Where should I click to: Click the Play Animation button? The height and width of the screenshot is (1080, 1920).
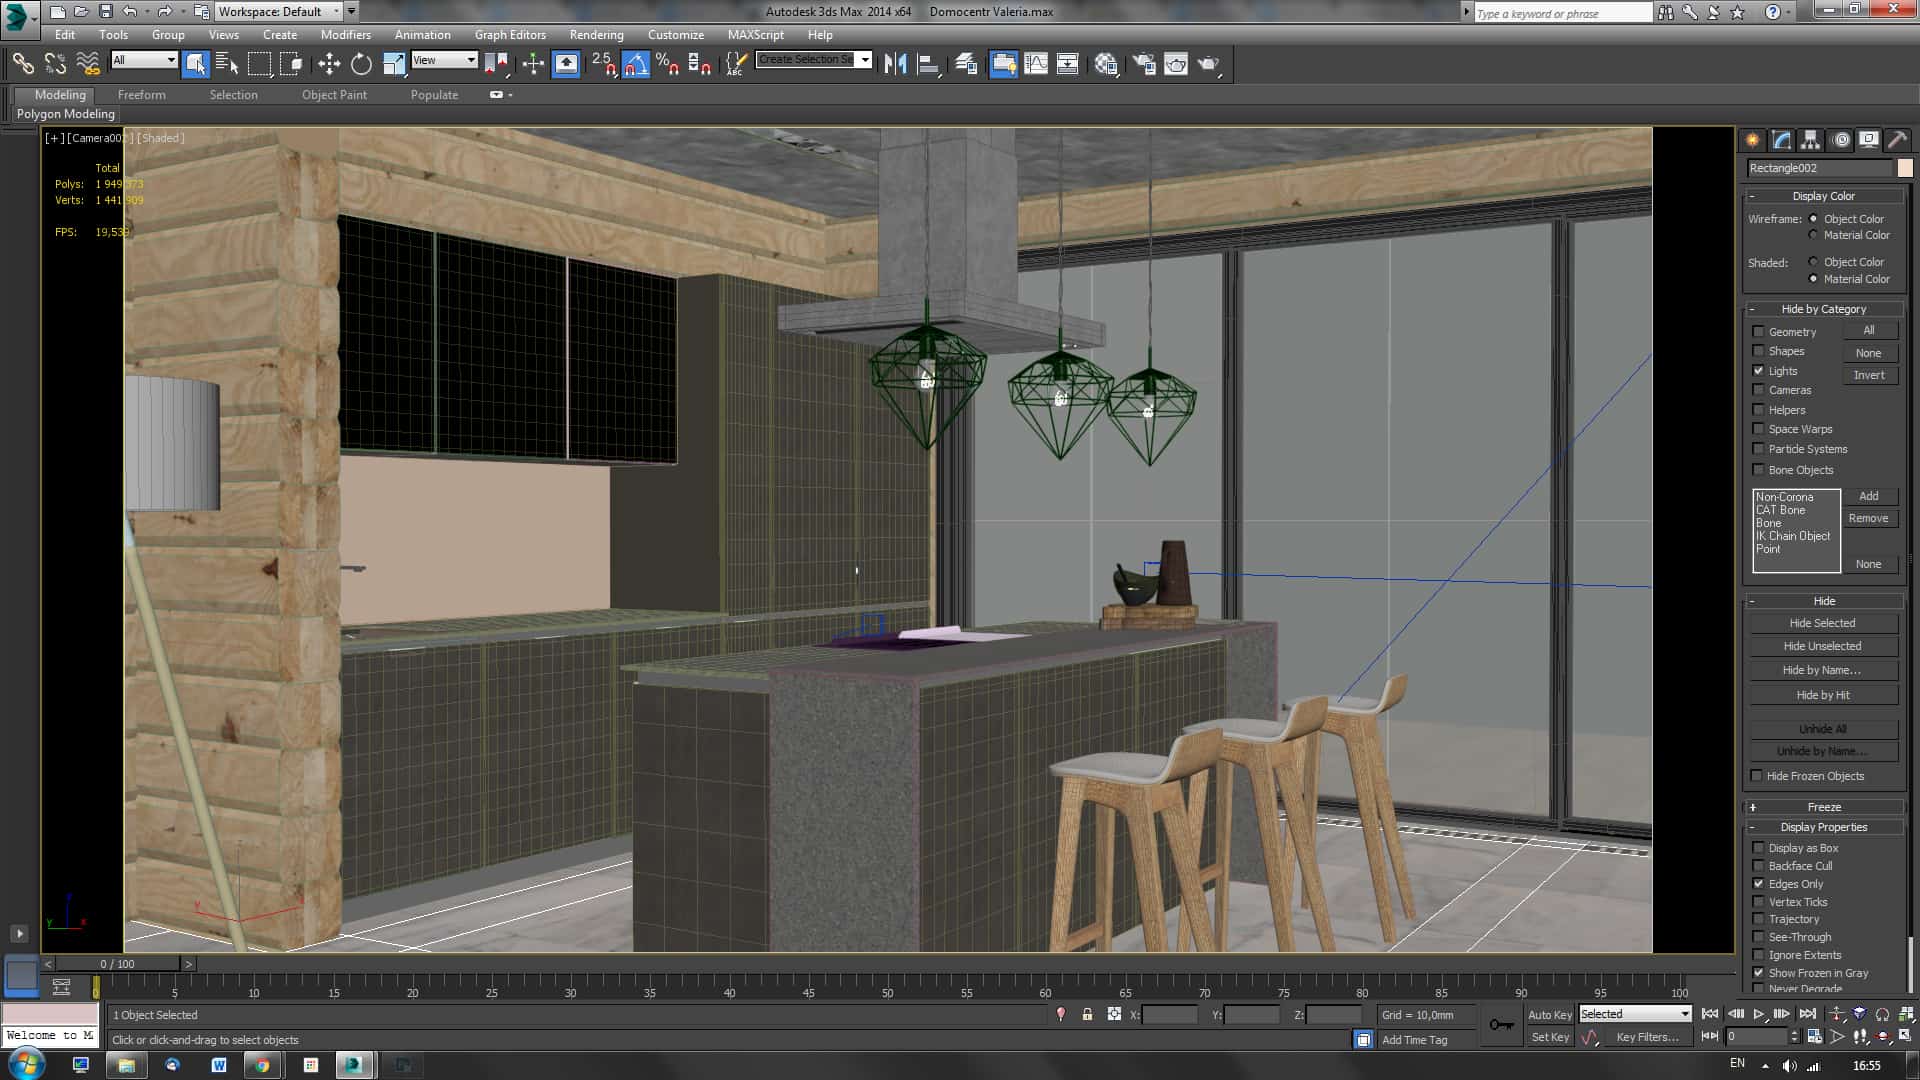[x=1759, y=1014]
